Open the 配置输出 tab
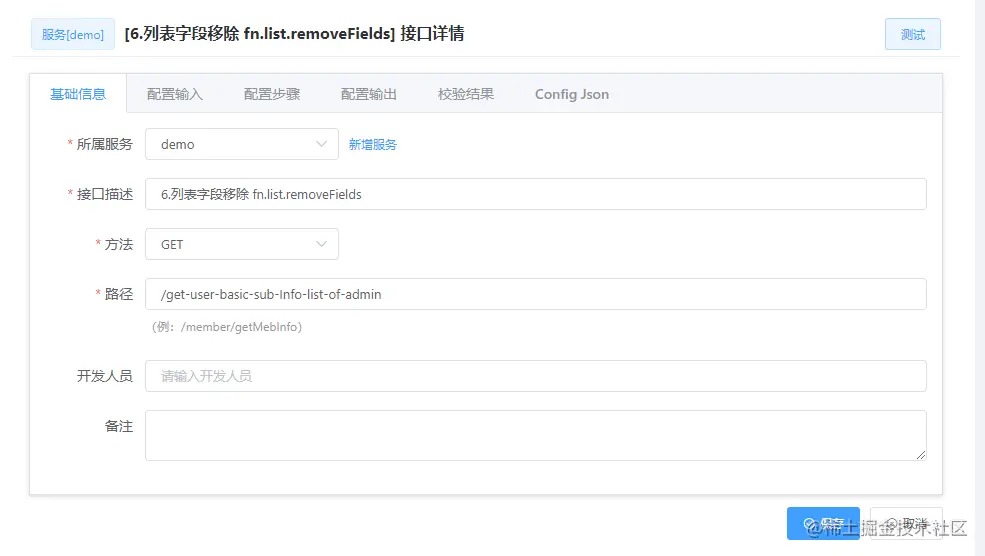The height and width of the screenshot is (556, 985). [x=369, y=94]
